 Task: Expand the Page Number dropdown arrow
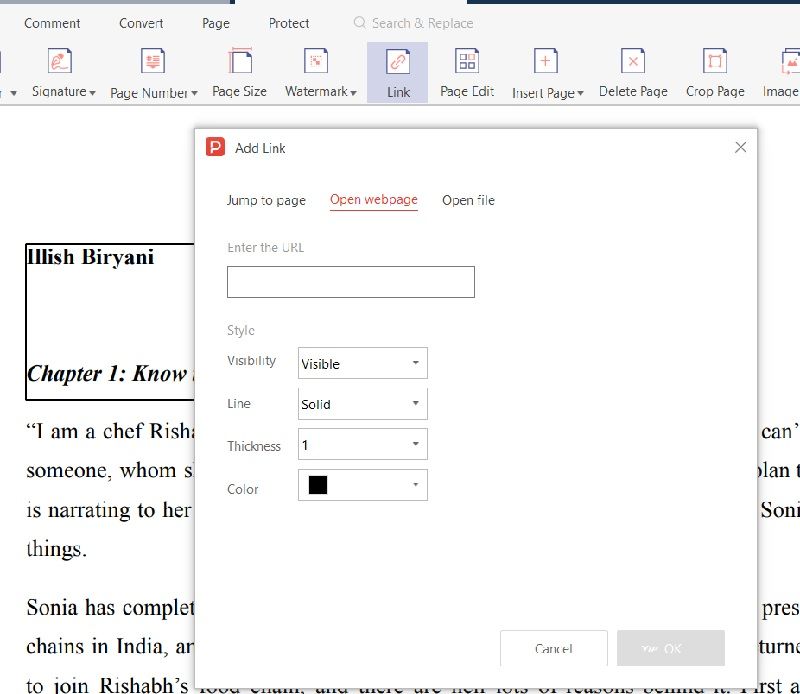194,93
